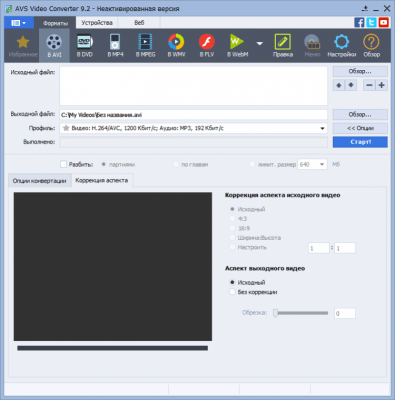This screenshot has height=400, width=395.
Task: Click the output file path field
Action: pos(193,115)
